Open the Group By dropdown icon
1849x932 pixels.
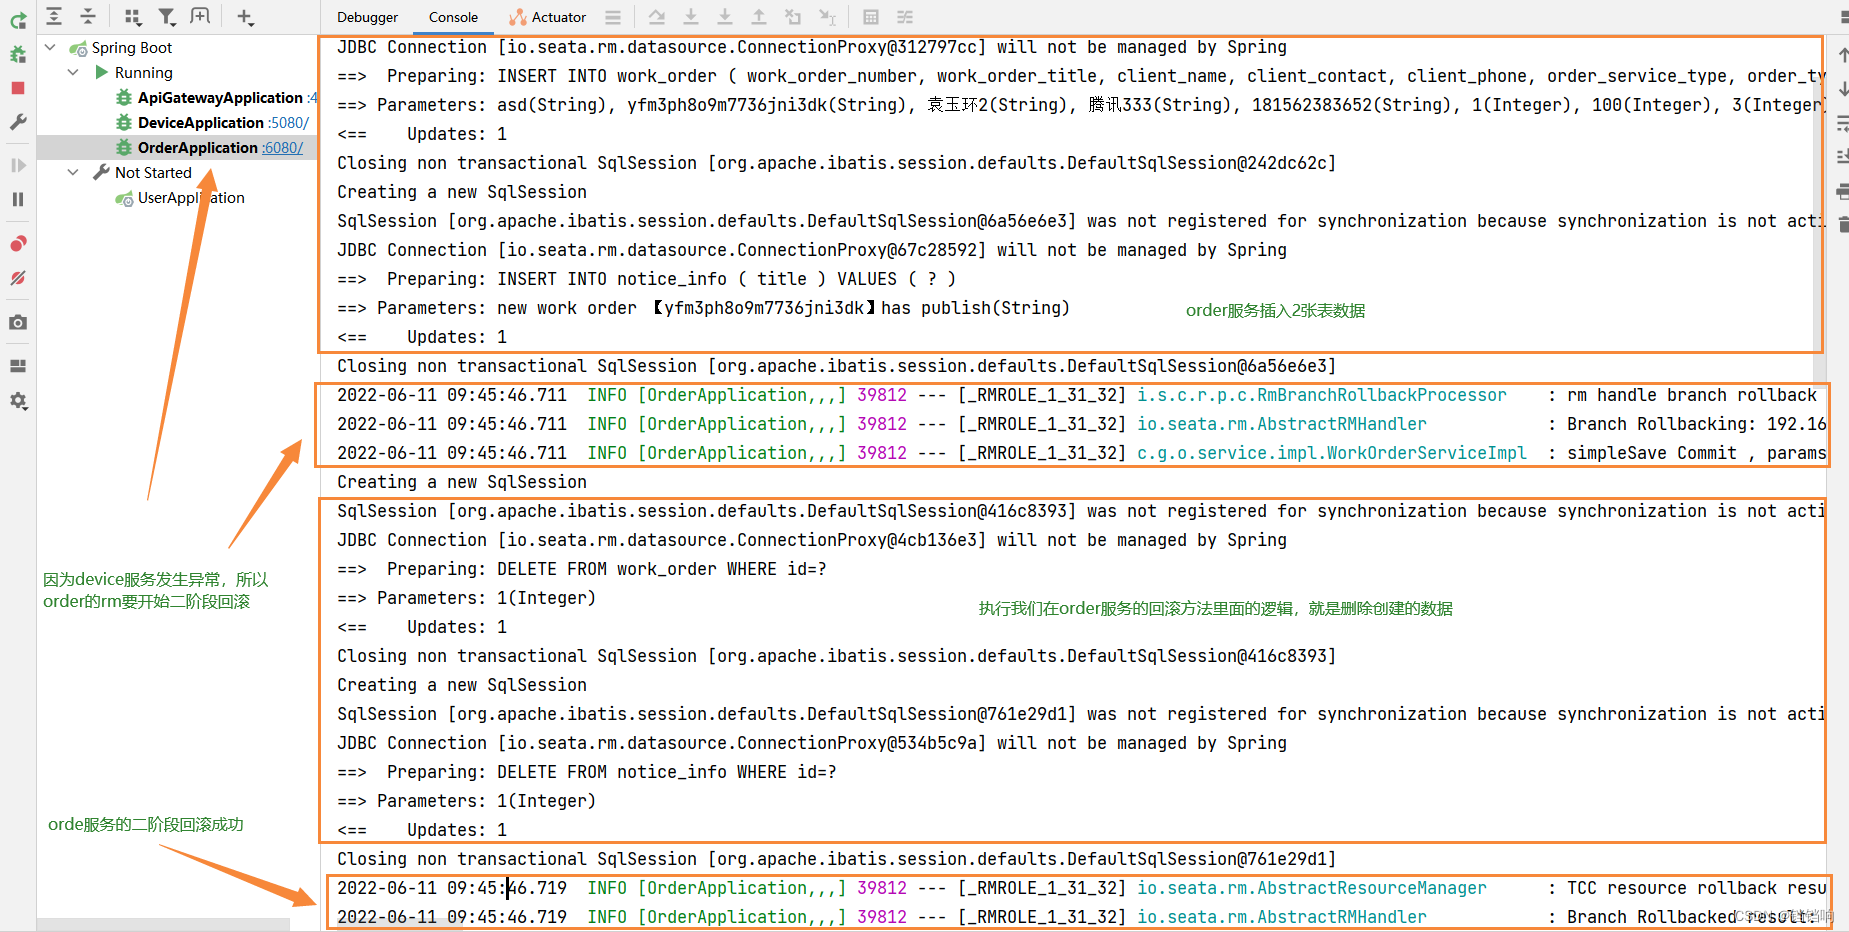pos(133,16)
